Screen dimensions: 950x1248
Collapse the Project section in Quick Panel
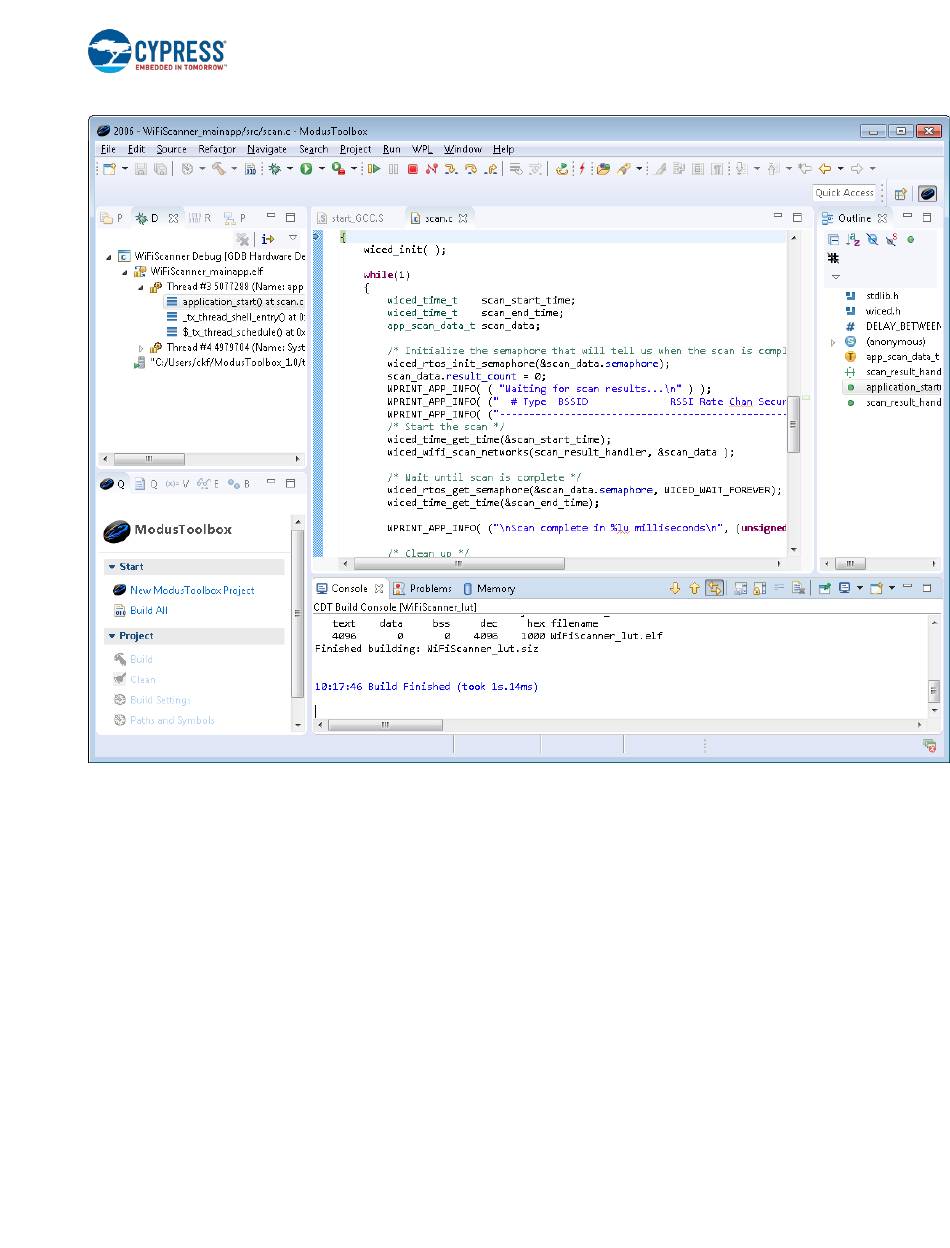112,636
